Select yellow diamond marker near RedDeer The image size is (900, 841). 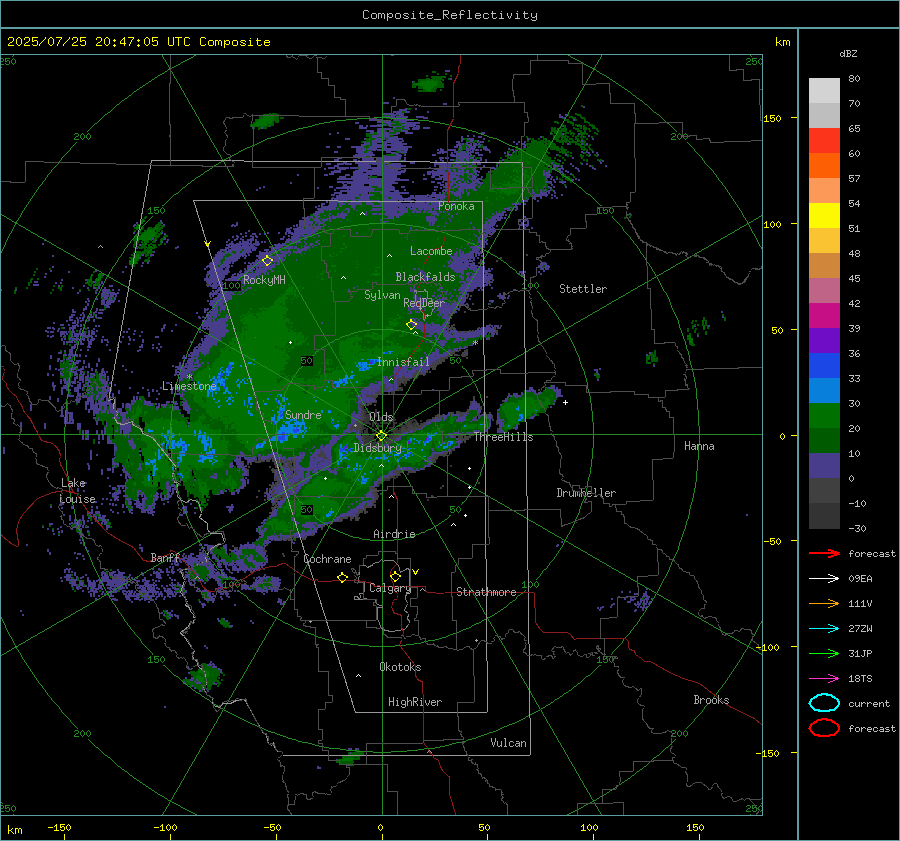point(411,324)
